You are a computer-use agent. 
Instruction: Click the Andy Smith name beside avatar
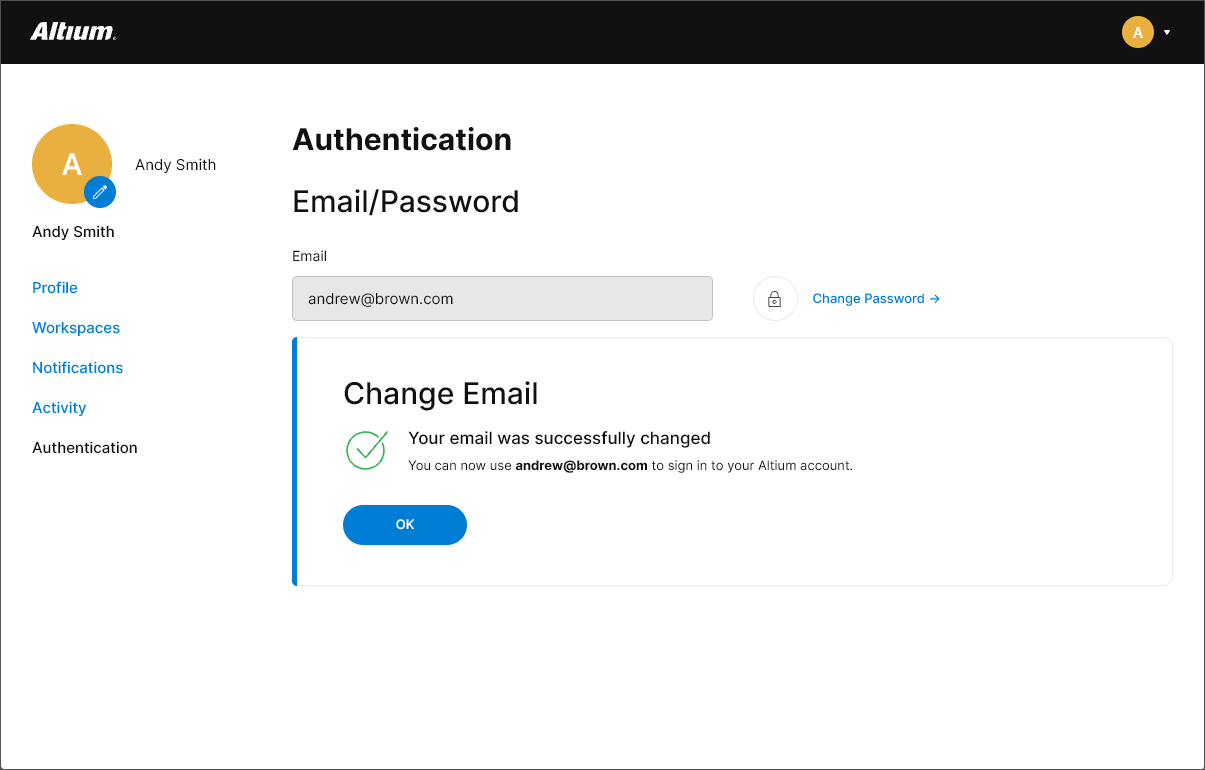pos(176,165)
